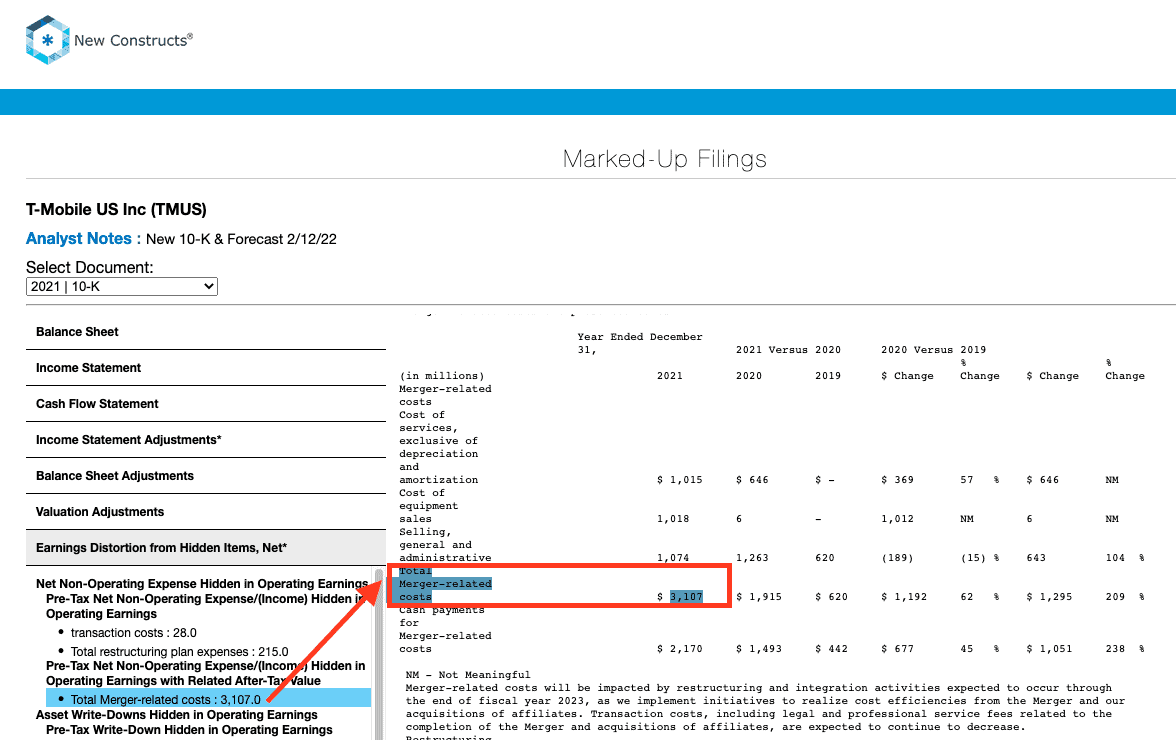Click the '2021 Versus 2020' column header
Image resolution: width=1176 pixels, height=740 pixels.
(x=788, y=349)
